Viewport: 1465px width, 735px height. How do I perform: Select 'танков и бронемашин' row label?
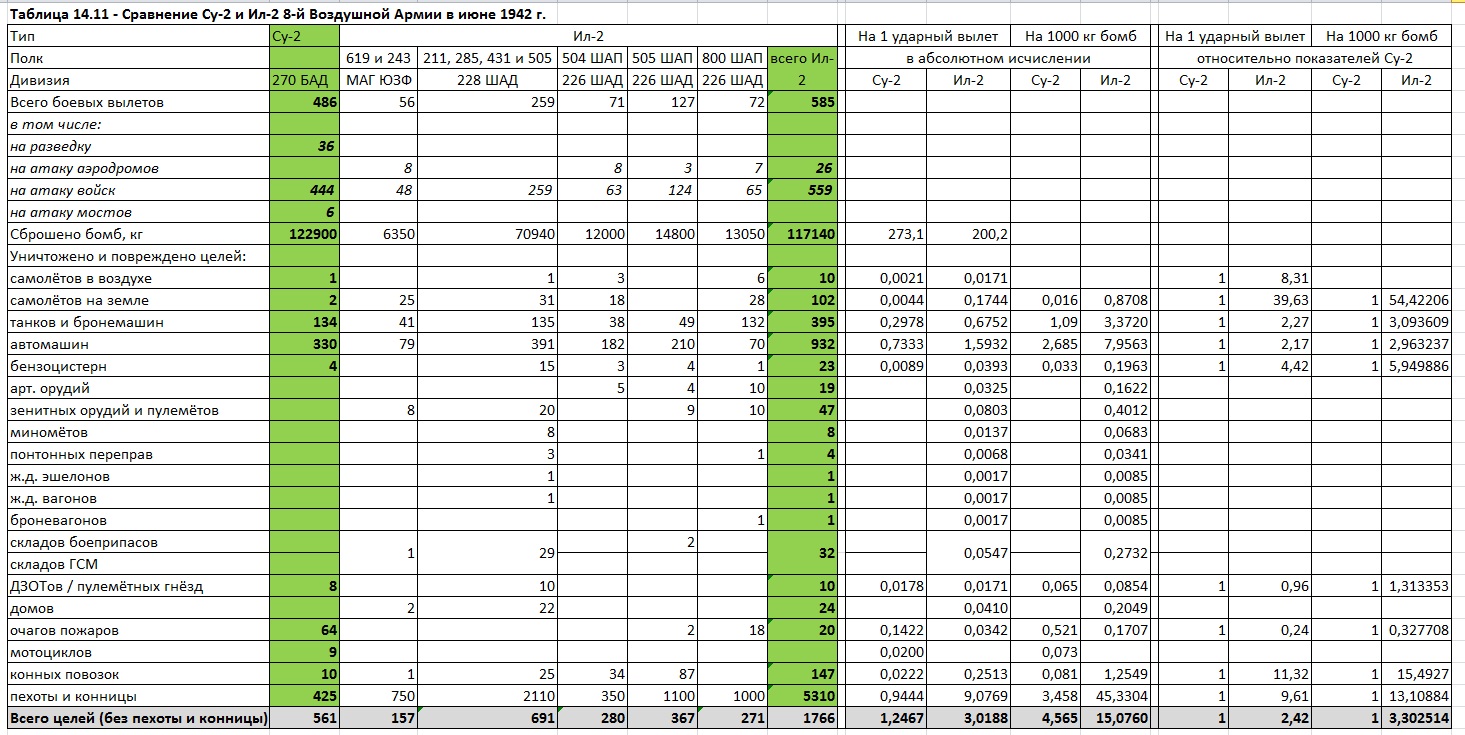138,322
